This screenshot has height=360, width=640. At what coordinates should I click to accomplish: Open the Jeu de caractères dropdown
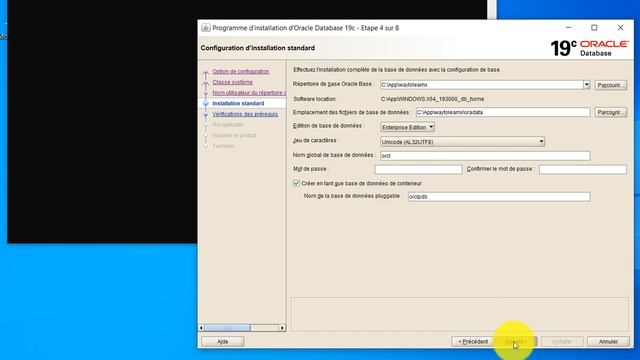462,142
